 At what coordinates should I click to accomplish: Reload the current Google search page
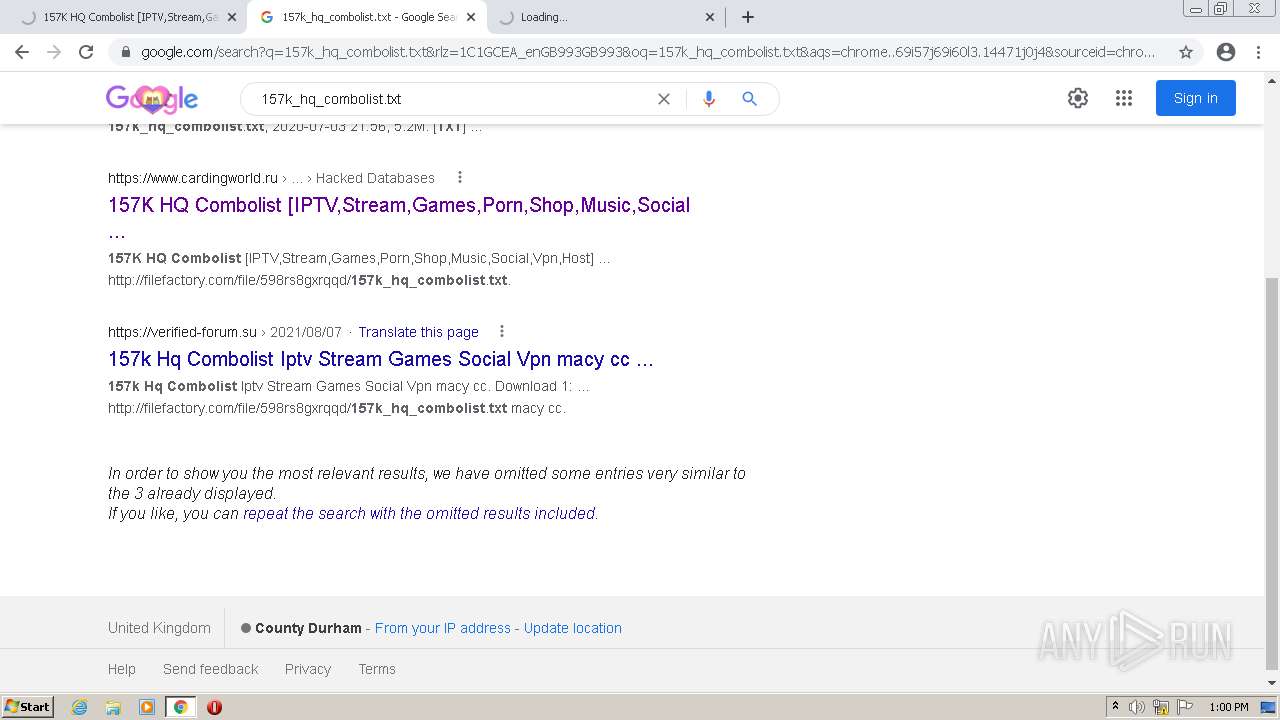click(86, 52)
